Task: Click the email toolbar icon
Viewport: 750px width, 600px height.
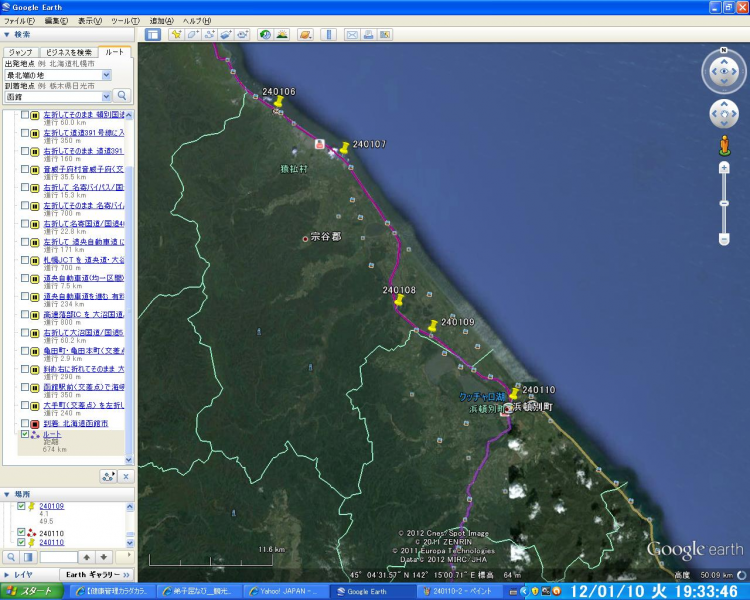Action: [x=352, y=34]
